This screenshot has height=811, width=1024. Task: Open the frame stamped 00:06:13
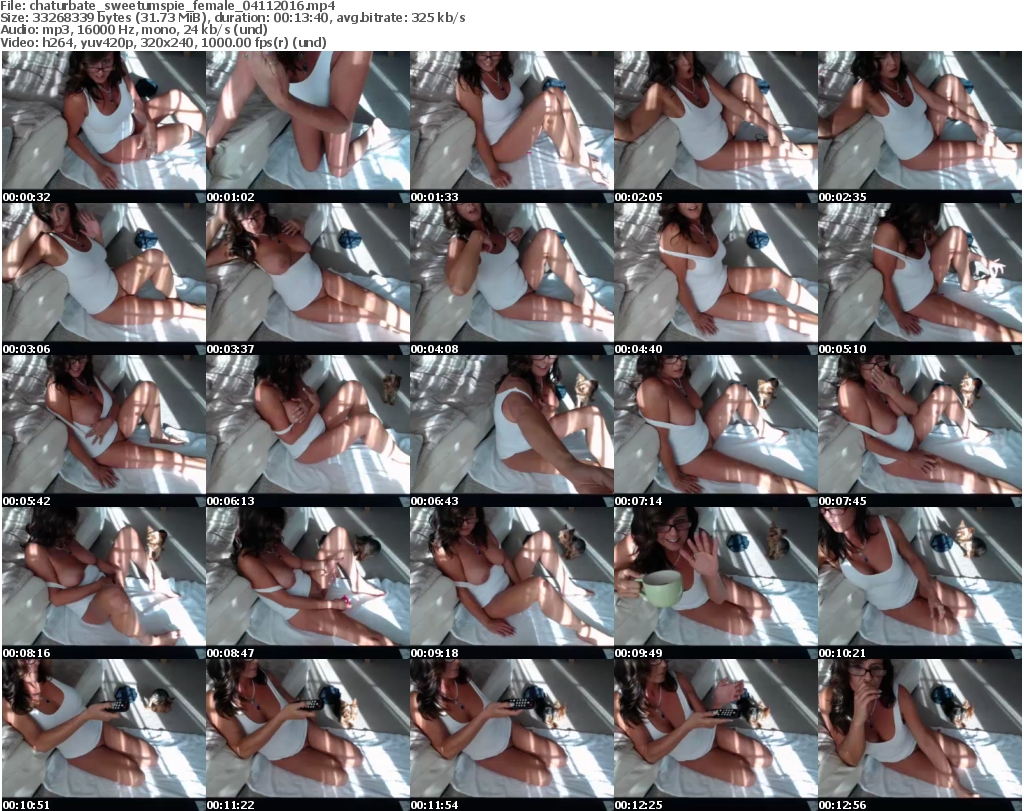point(308,431)
